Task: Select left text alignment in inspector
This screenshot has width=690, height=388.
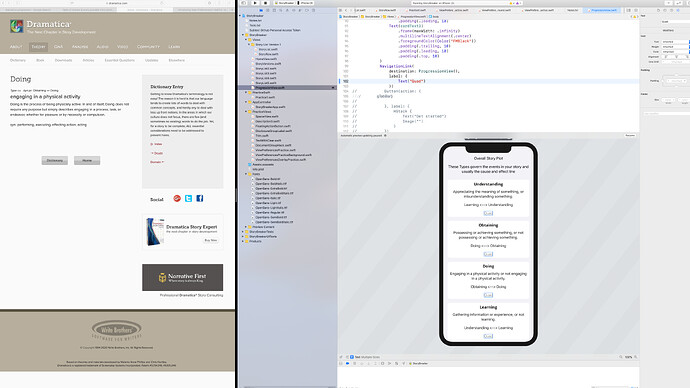Action: [667, 57]
